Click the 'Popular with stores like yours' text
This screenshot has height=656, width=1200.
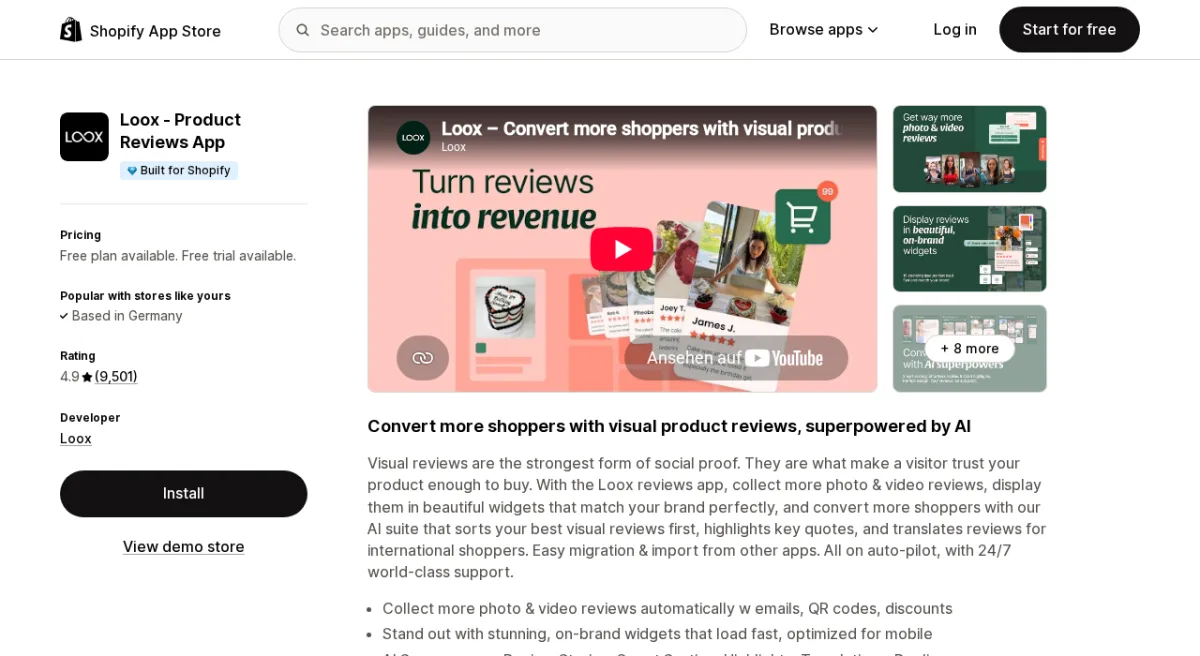145,296
